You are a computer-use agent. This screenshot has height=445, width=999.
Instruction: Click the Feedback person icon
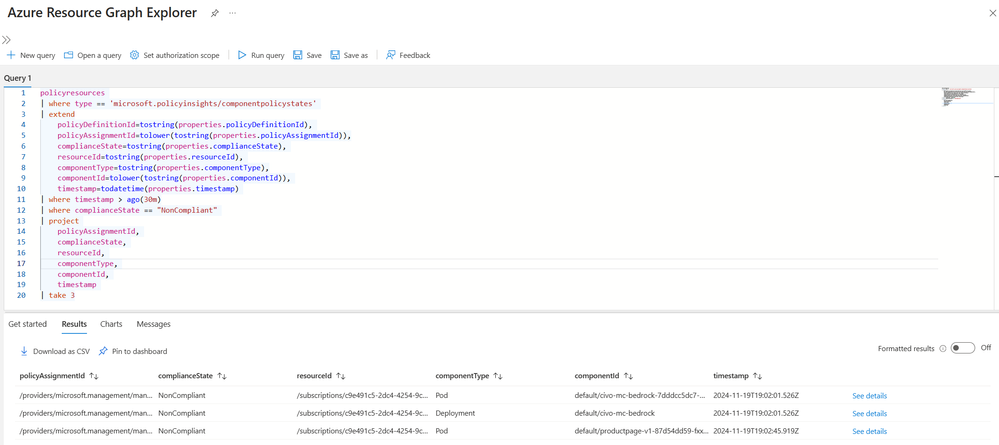[x=391, y=55]
